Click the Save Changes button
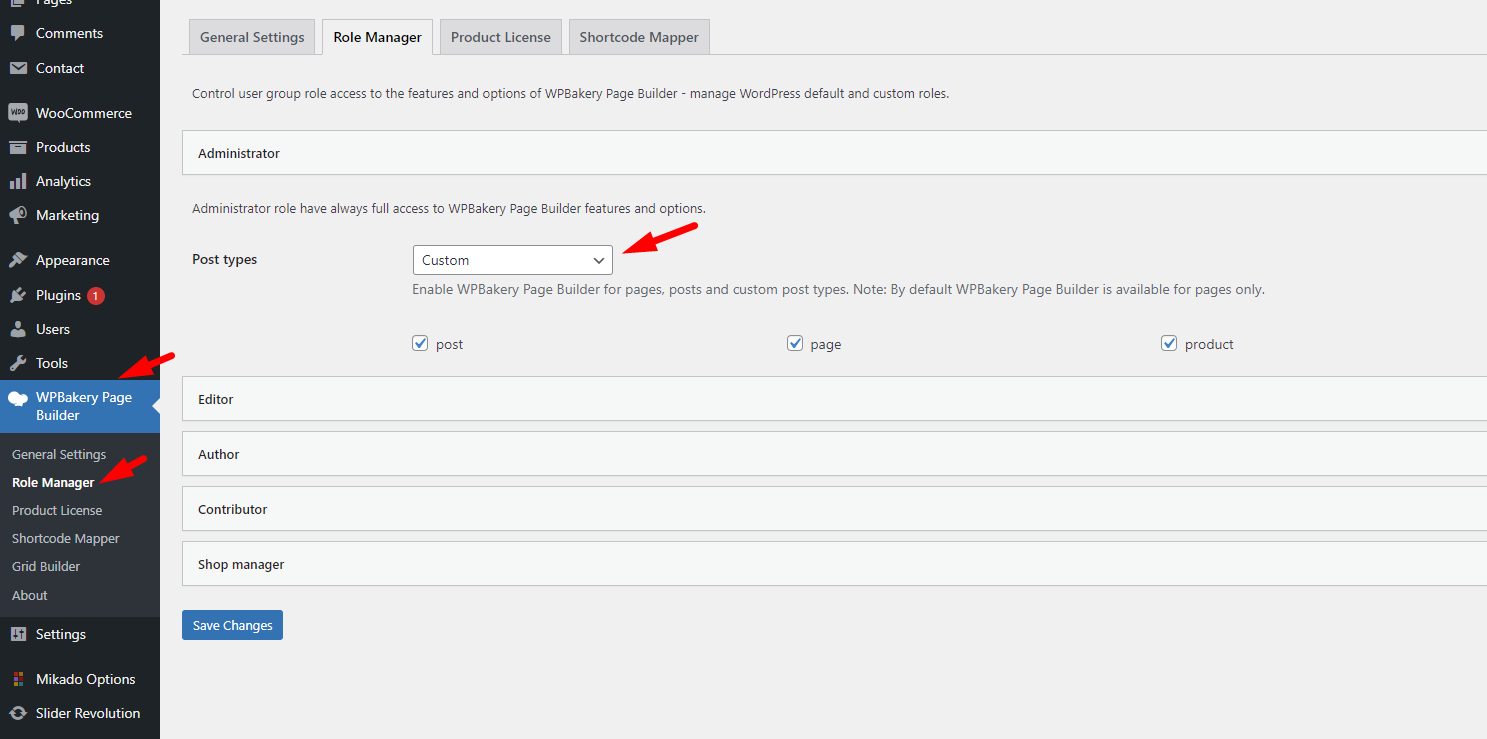The image size is (1487, 739). point(232,625)
